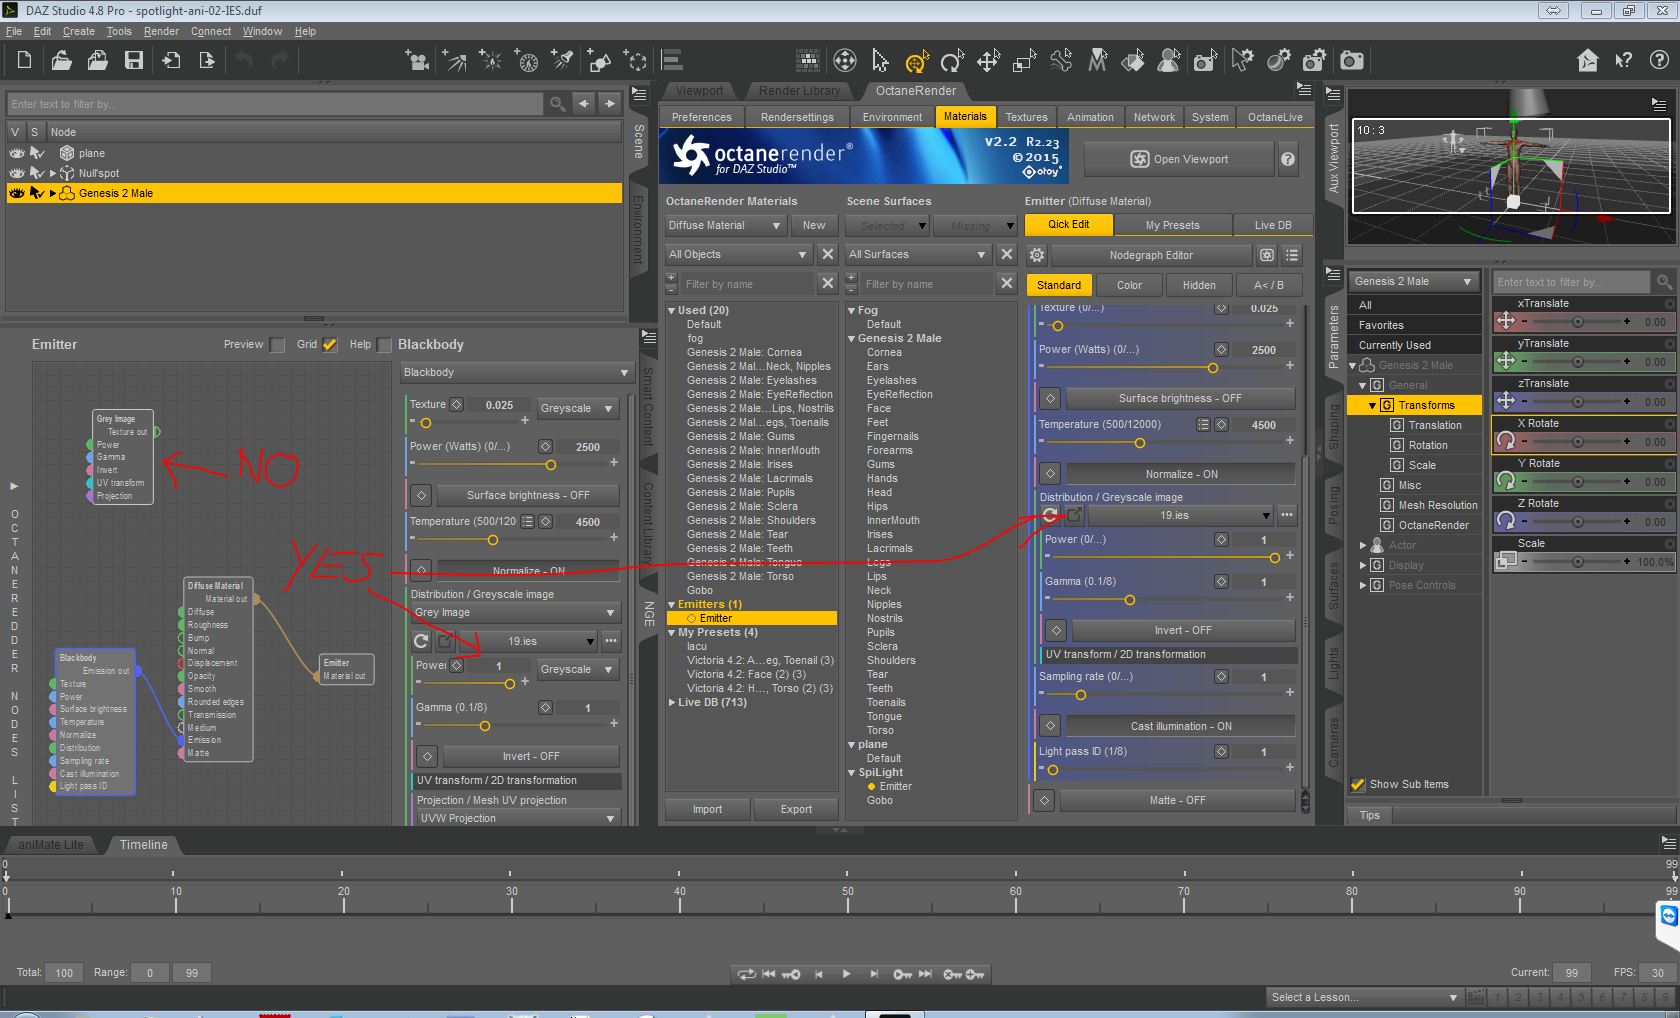
Task: Open the Blackbody emission type dropdown
Action: click(516, 373)
